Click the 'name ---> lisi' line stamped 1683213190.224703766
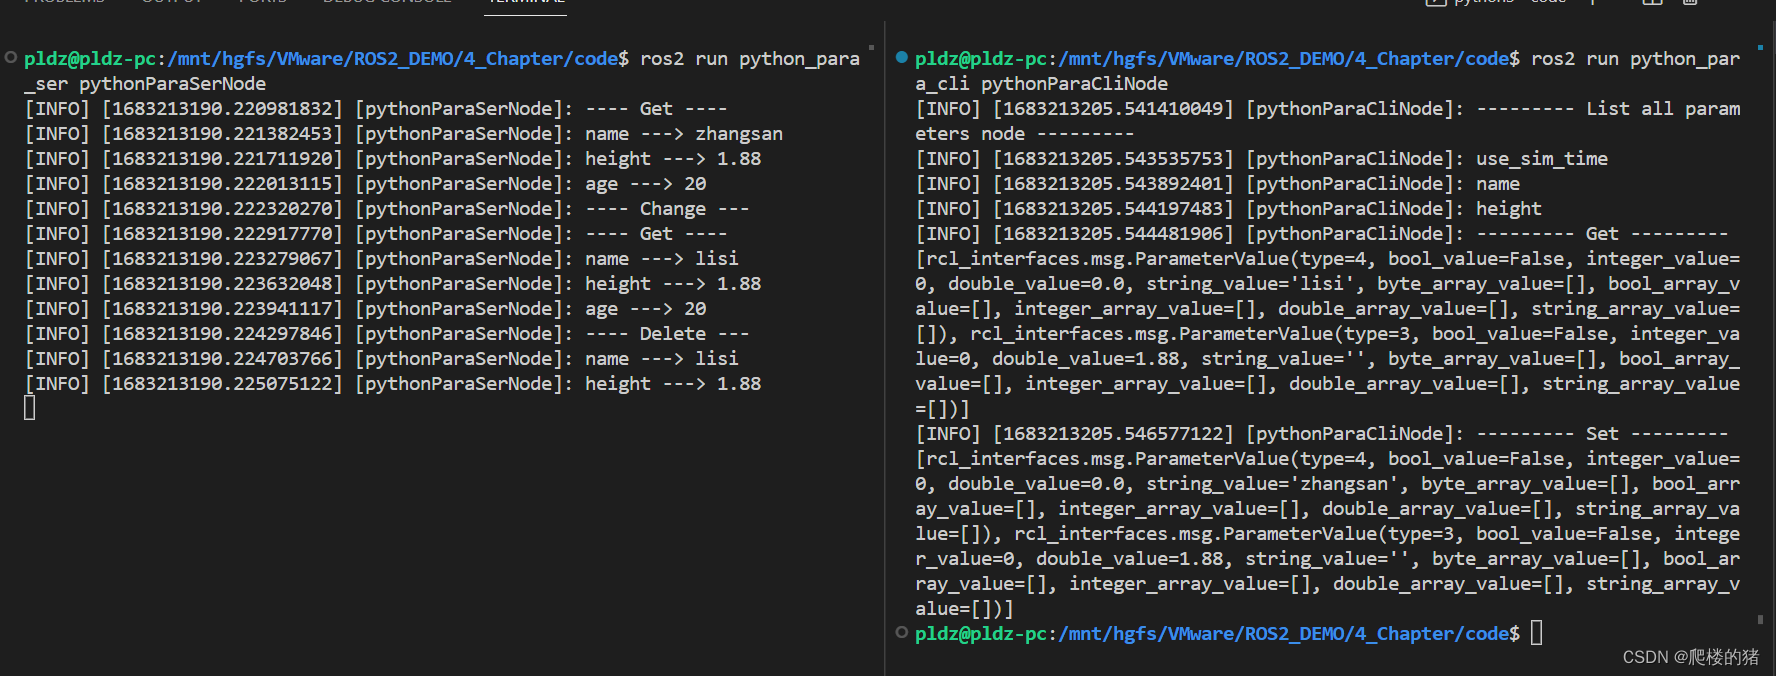The image size is (1776, 676). (382, 359)
